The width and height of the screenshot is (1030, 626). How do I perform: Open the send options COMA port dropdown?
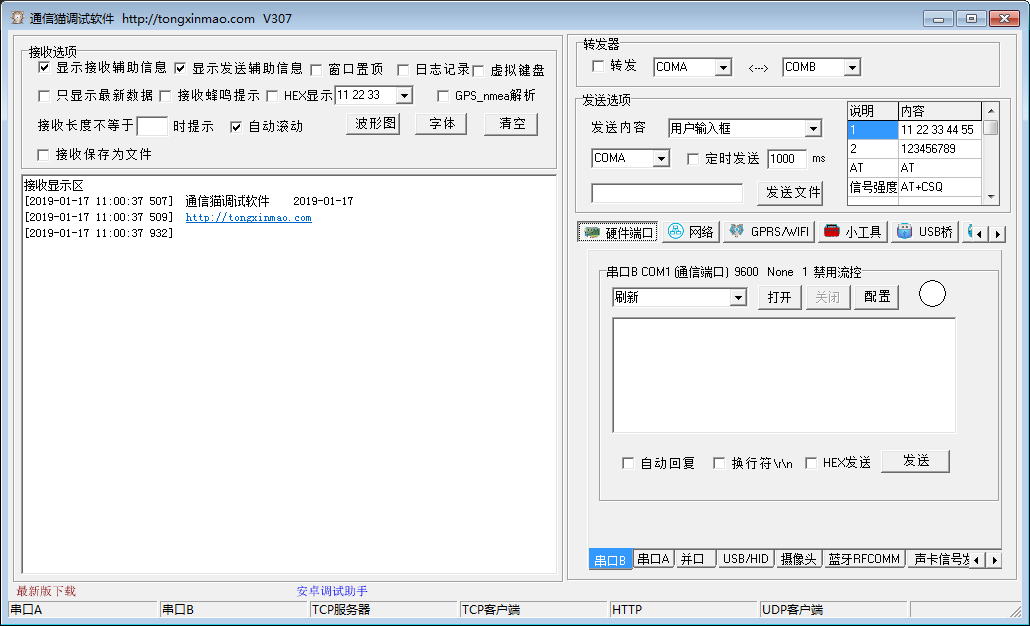click(661, 158)
